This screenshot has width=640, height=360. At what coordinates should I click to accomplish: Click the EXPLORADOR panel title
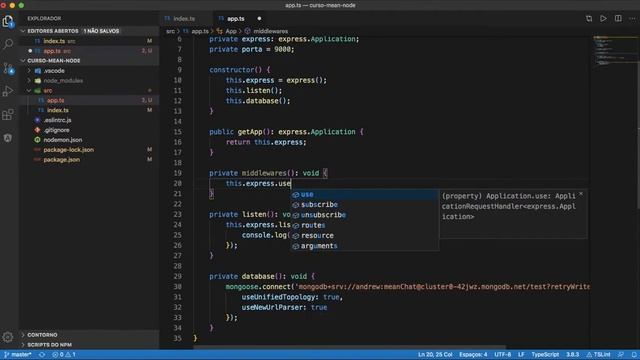(44, 19)
